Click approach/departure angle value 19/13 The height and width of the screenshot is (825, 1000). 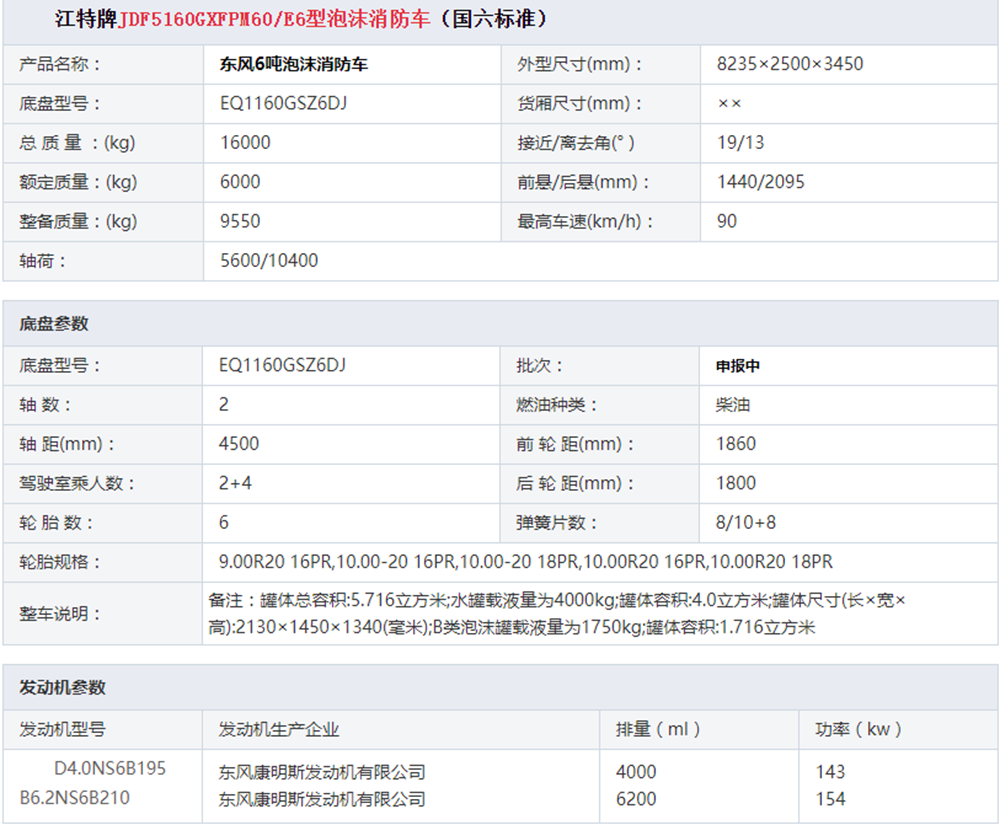point(740,142)
